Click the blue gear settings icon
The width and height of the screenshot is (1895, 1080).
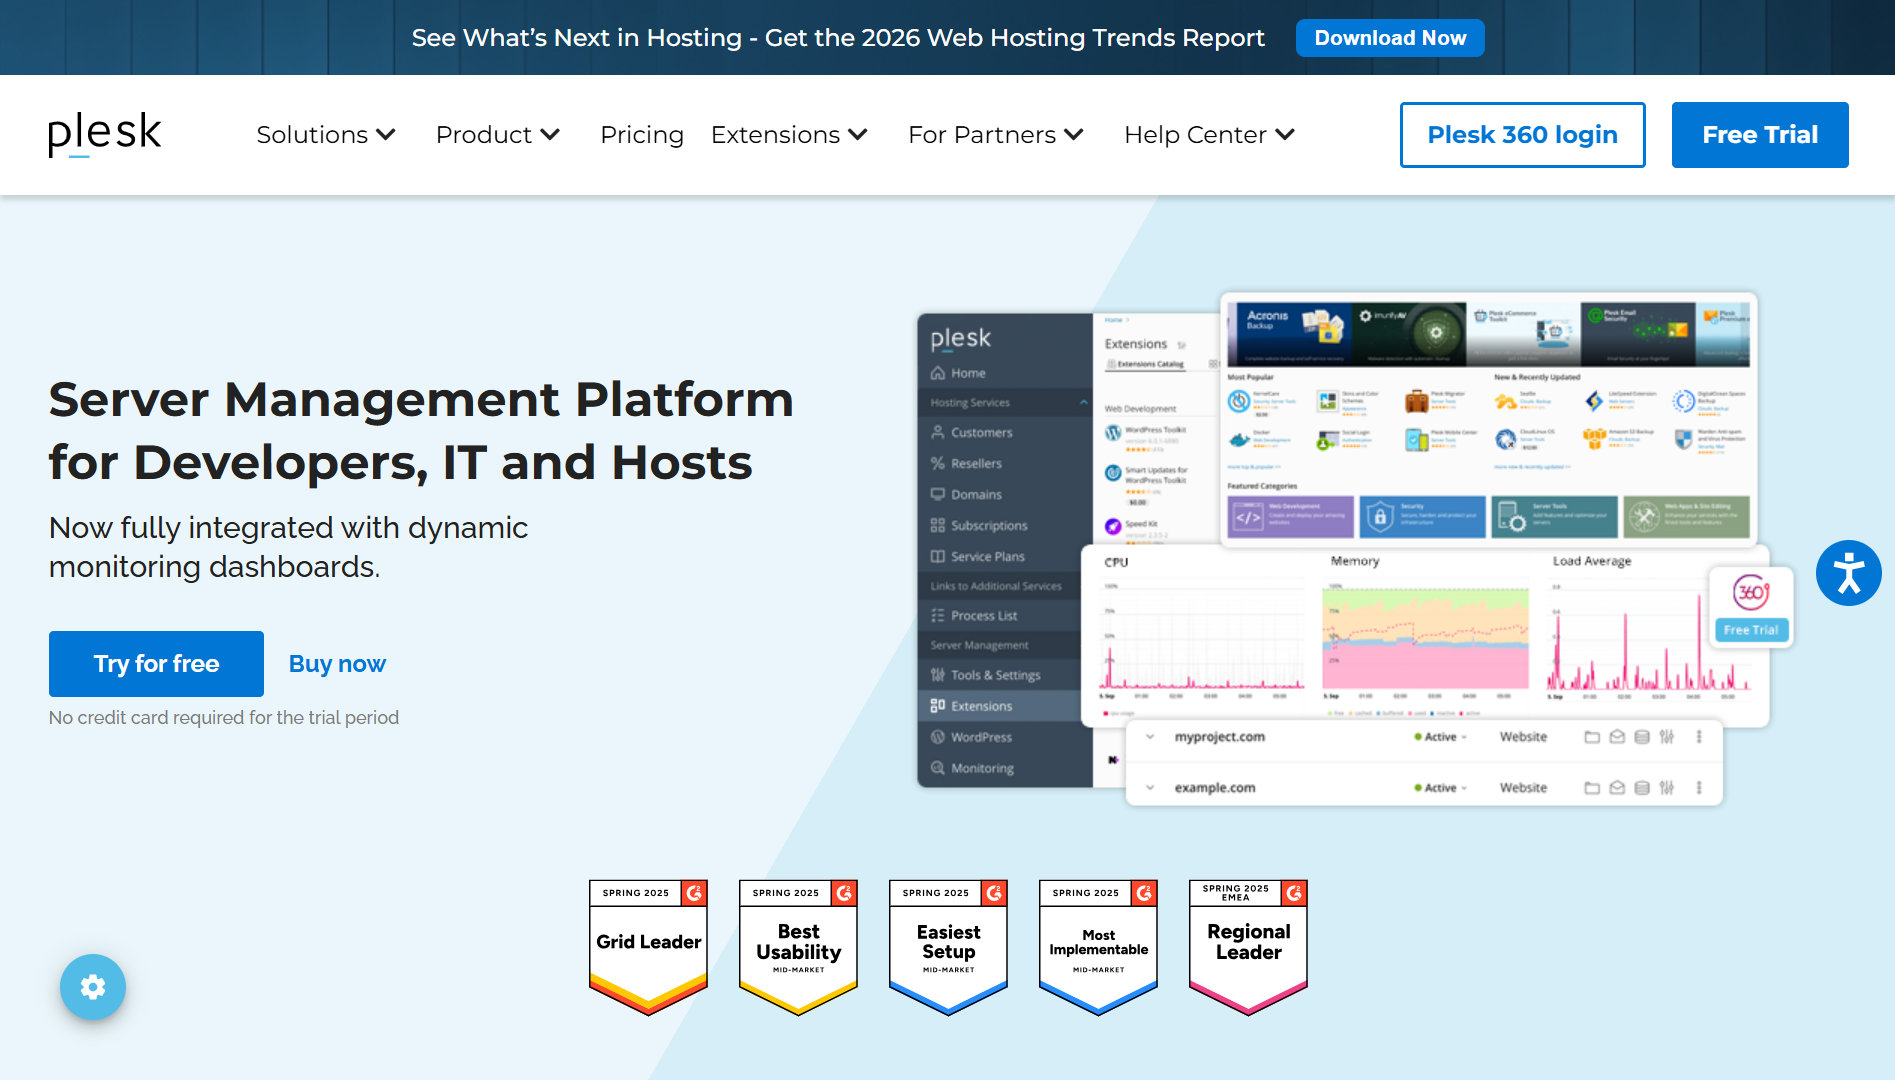(93, 987)
